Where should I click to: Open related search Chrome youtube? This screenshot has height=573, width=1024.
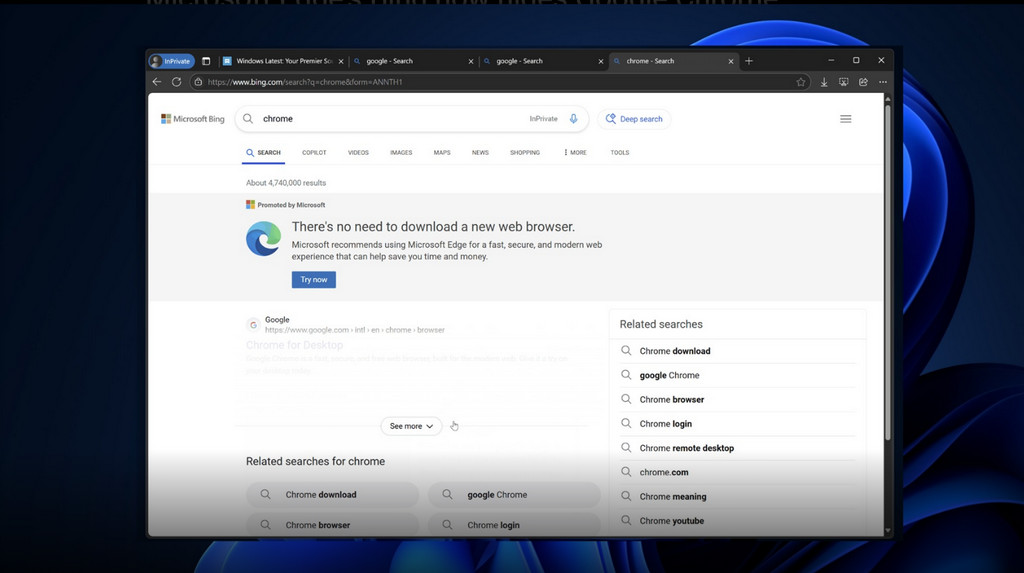[671, 521]
